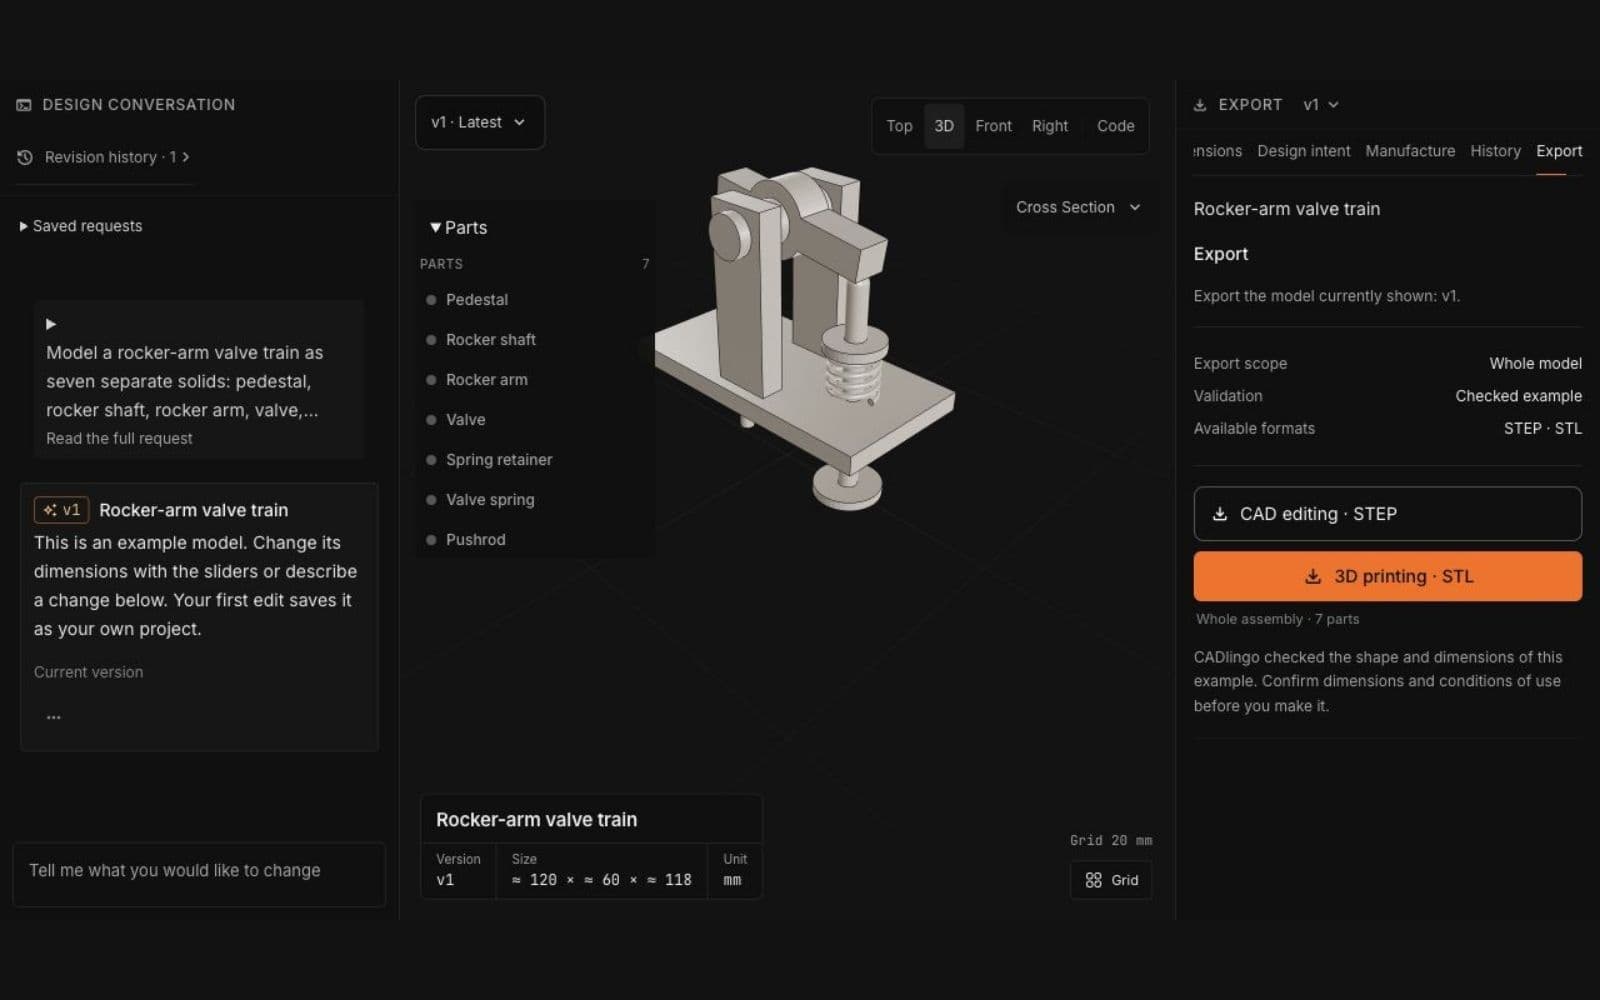Expand the Saved requests section

(x=81, y=226)
